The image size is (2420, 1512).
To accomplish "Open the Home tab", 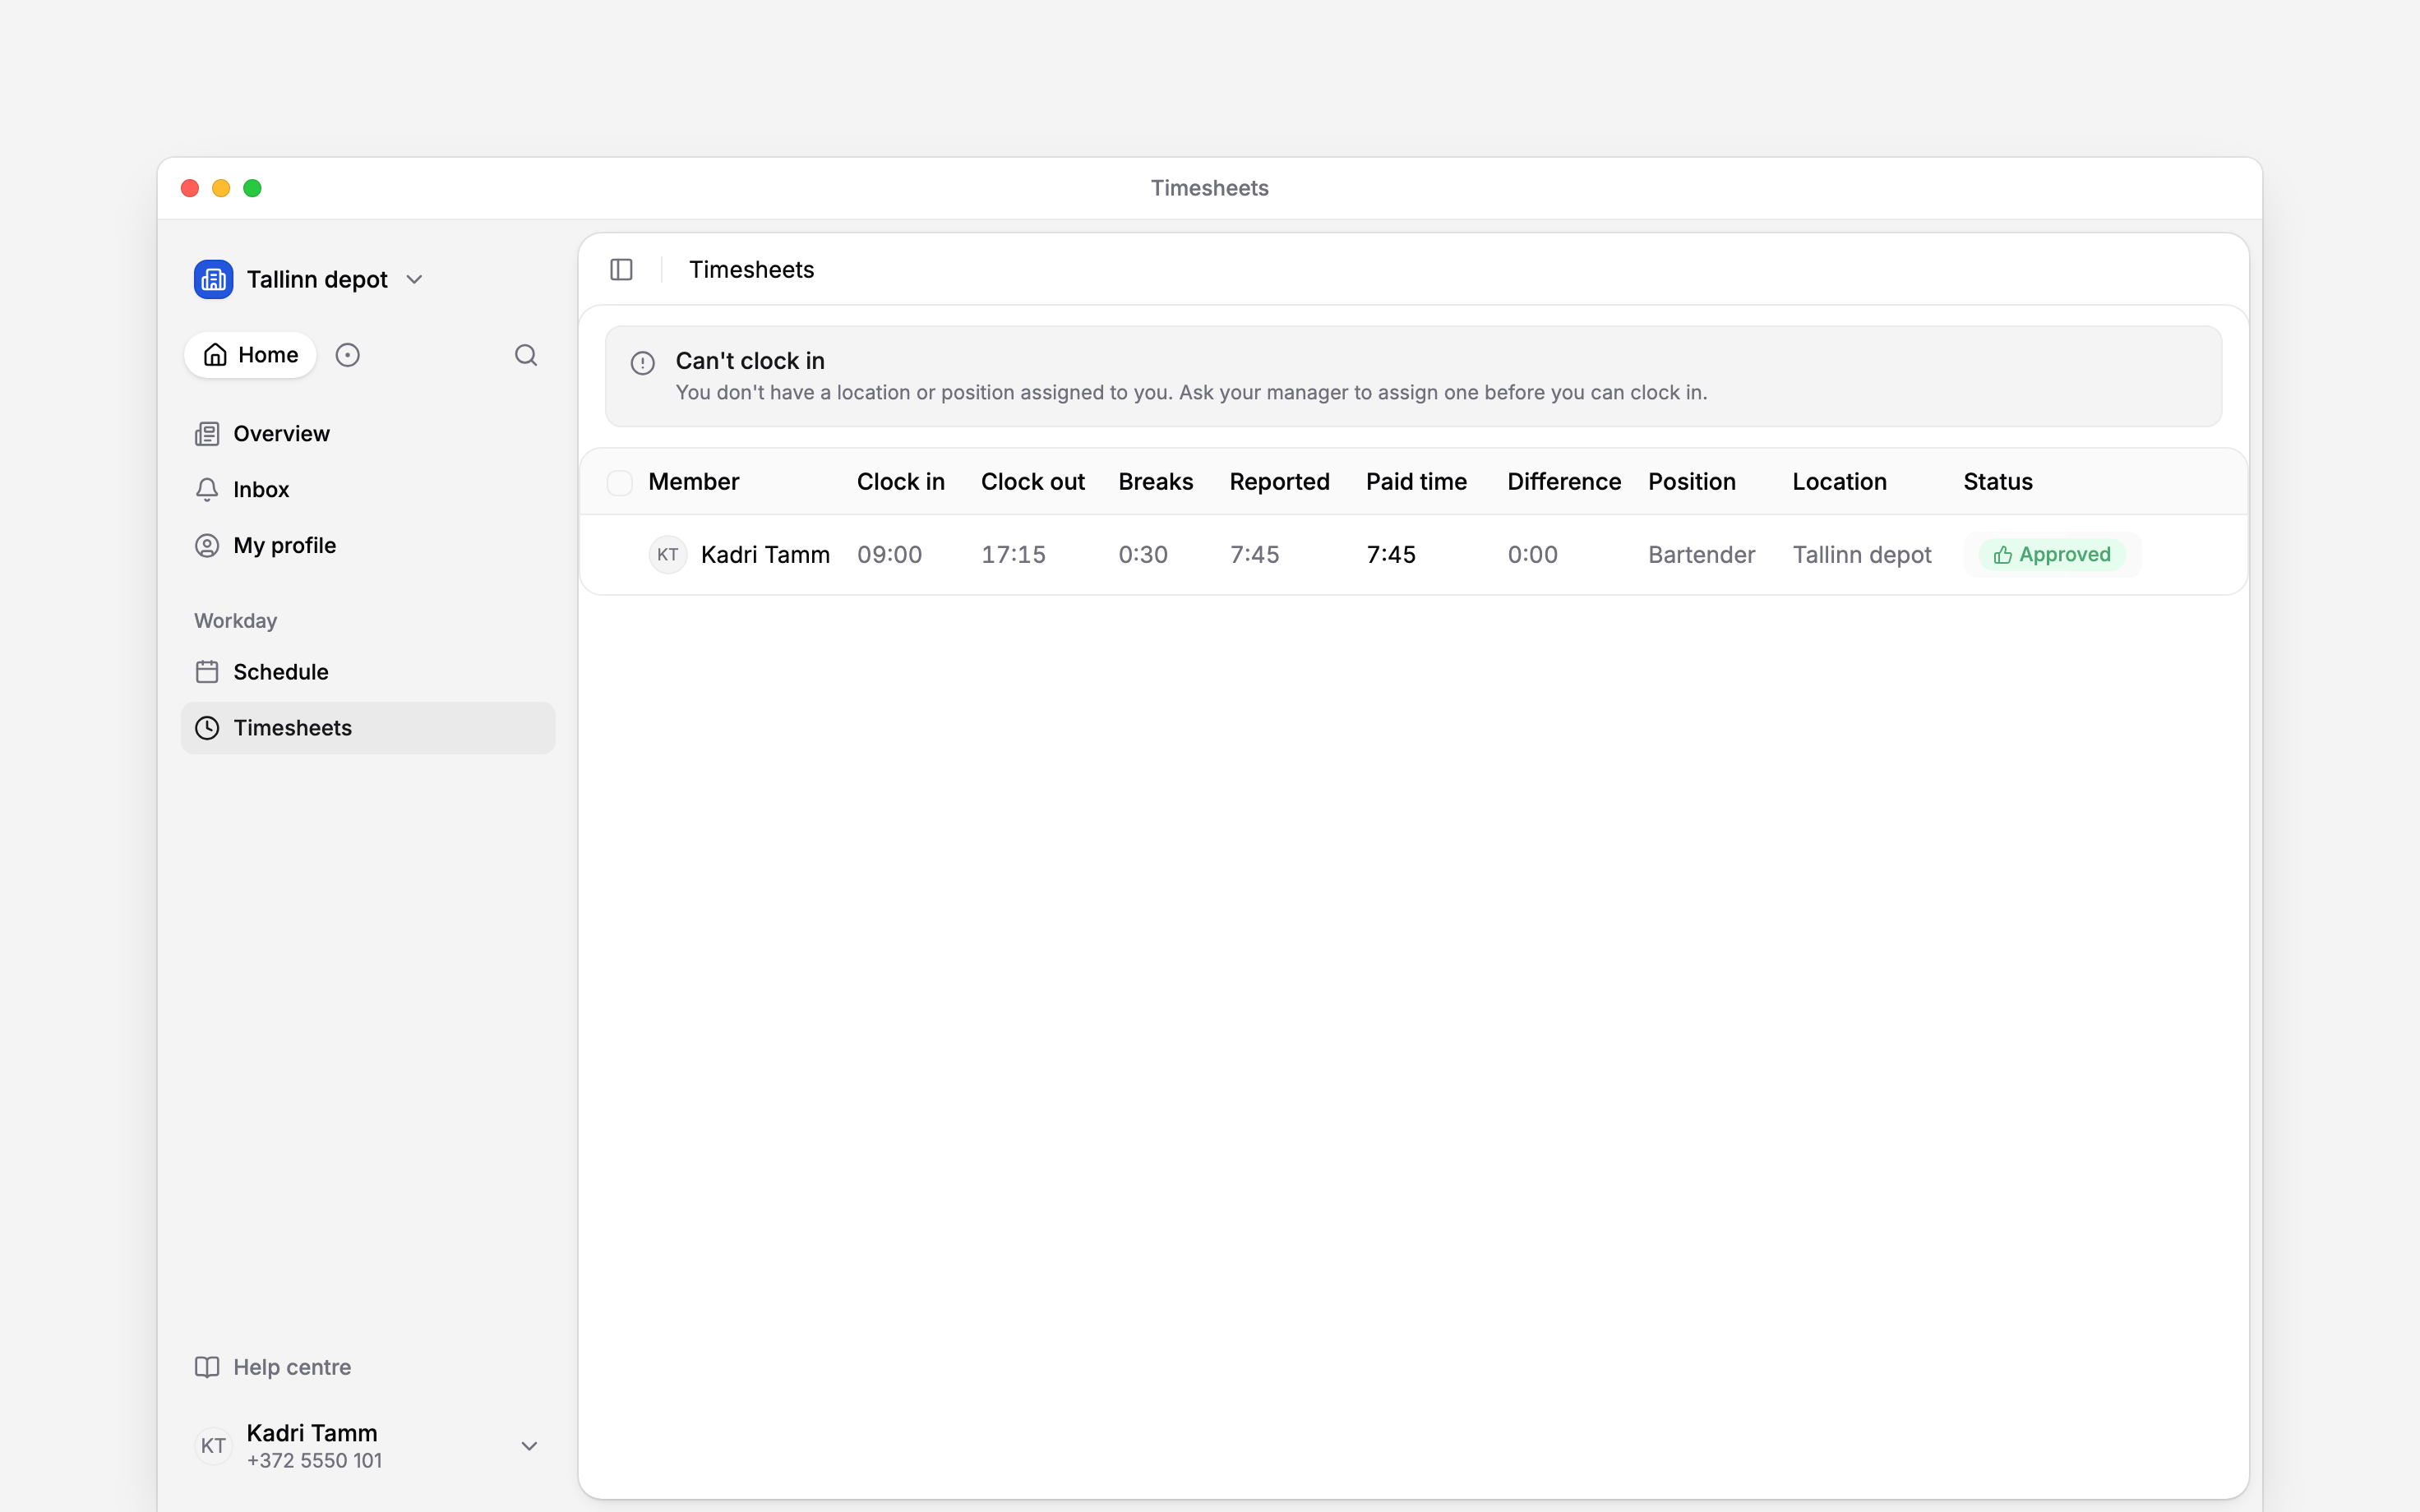I will point(250,355).
